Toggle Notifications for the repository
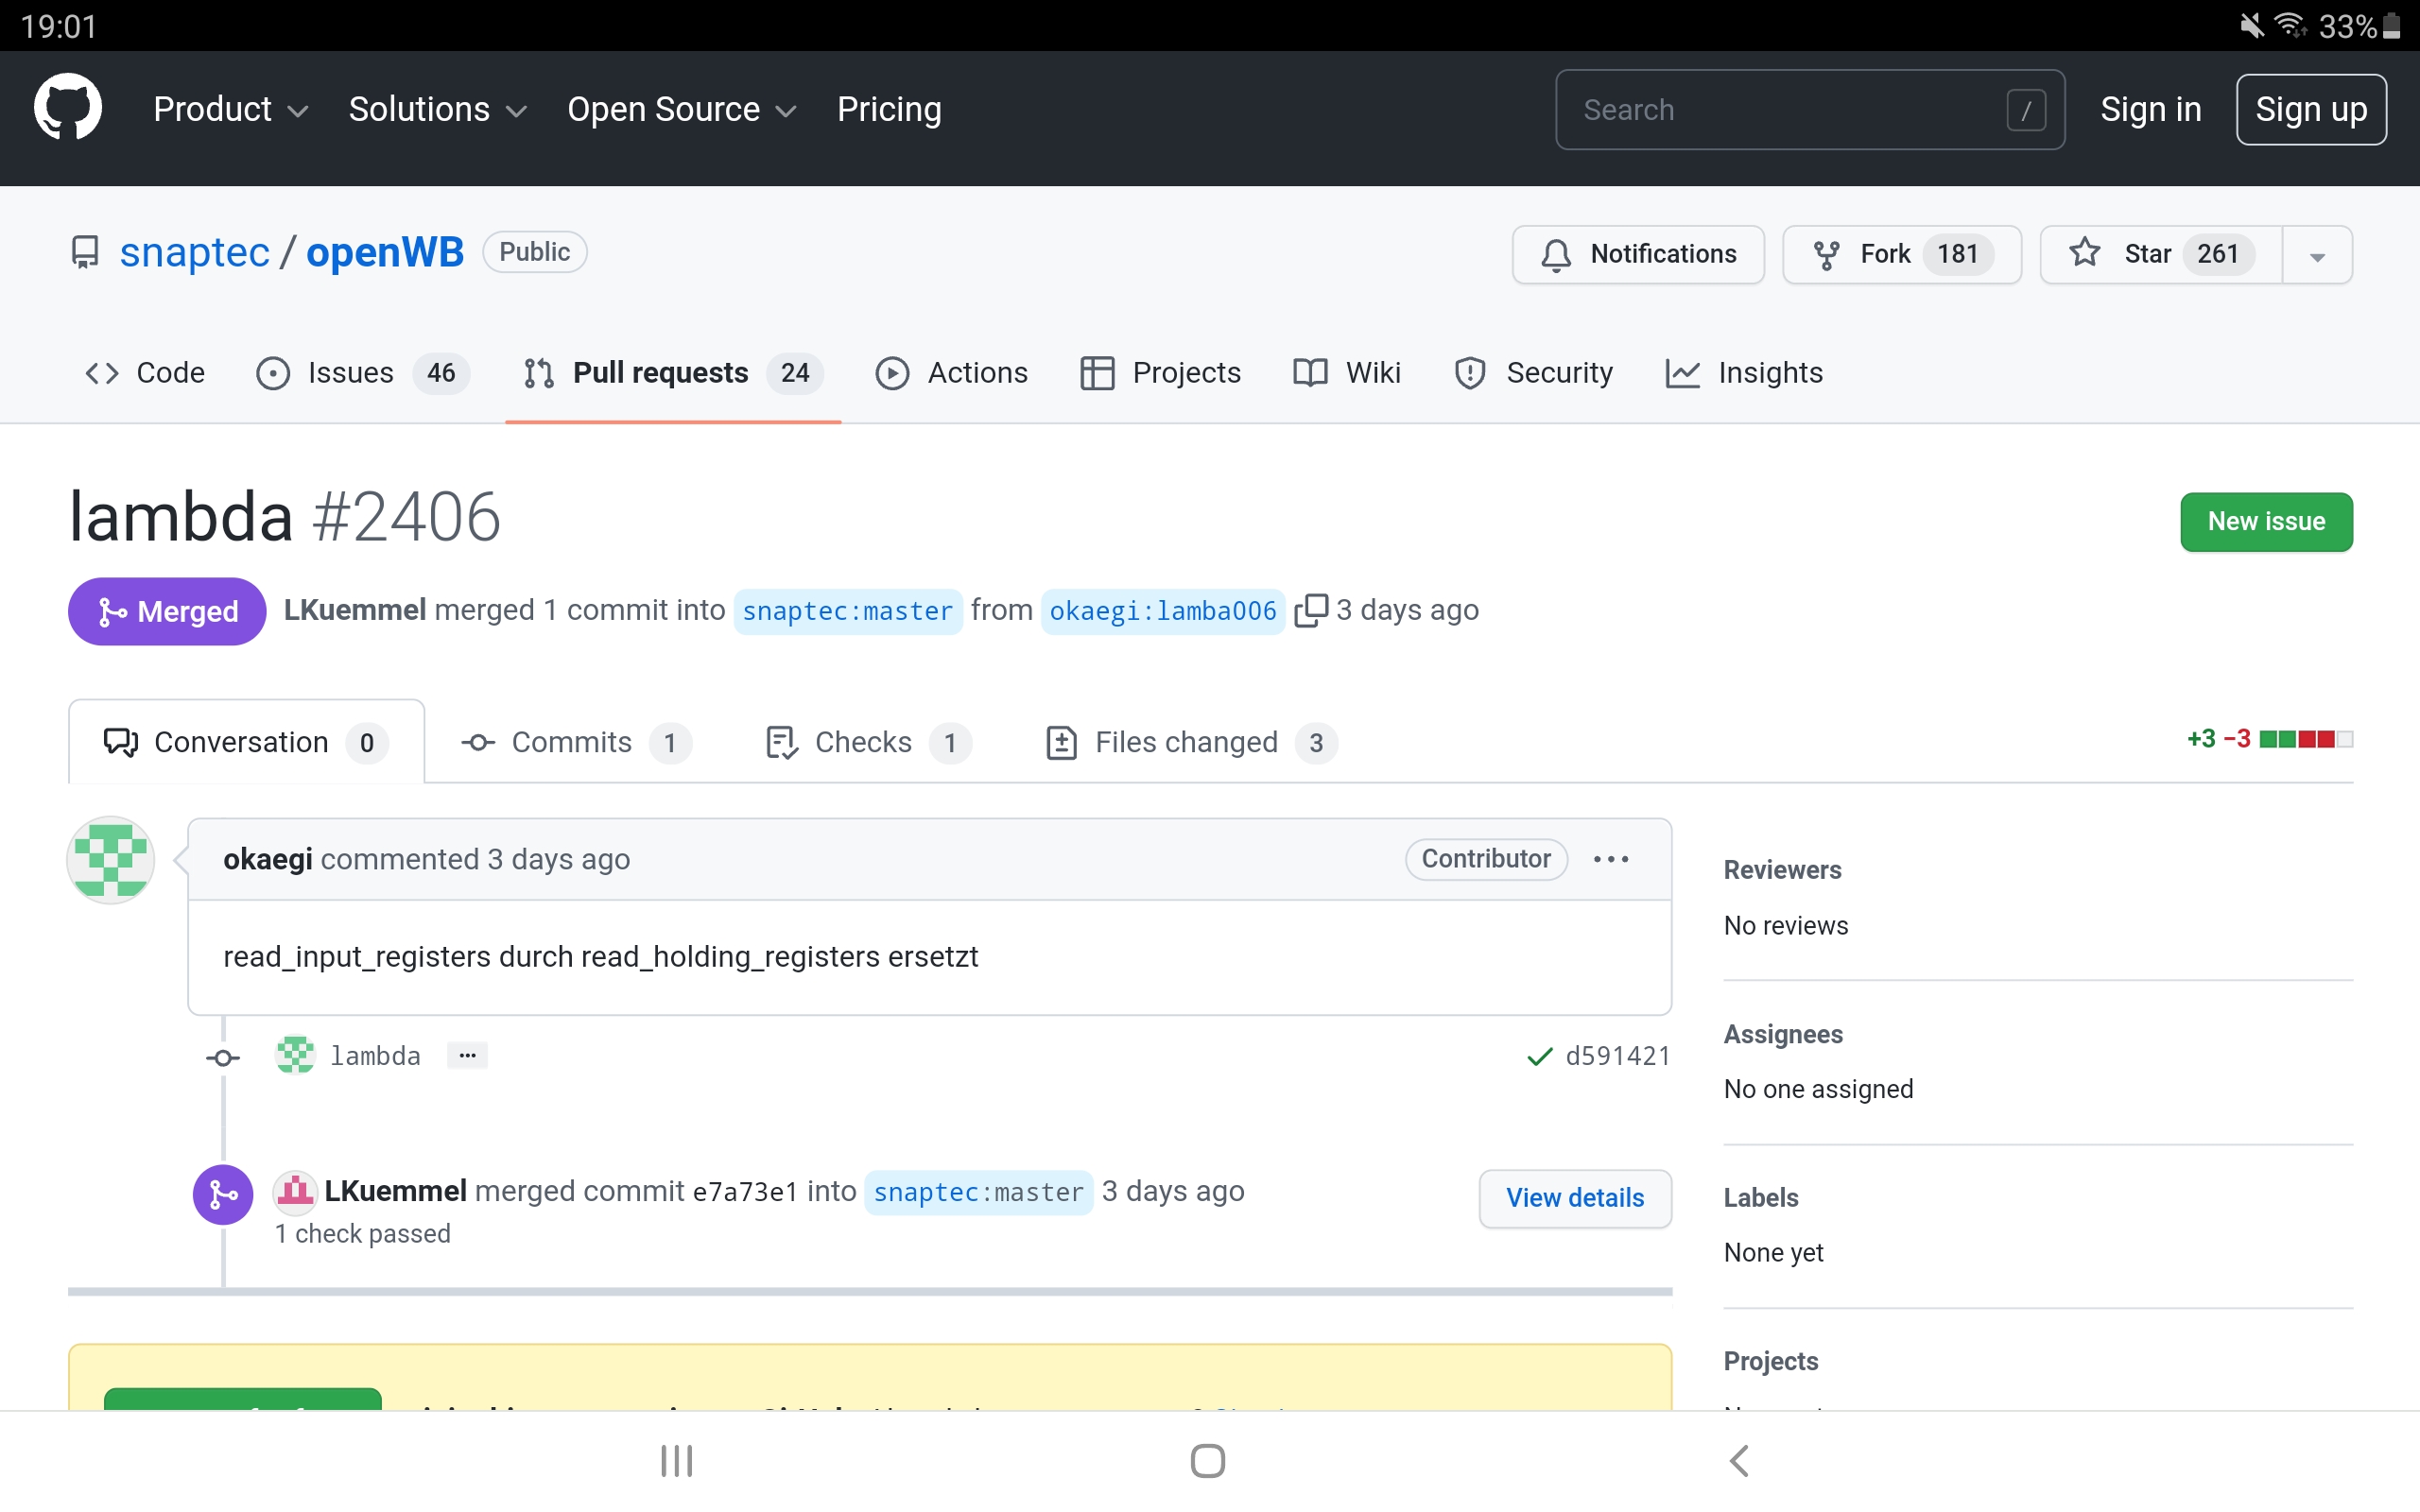2420x1512 pixels. pos(1638,254)
